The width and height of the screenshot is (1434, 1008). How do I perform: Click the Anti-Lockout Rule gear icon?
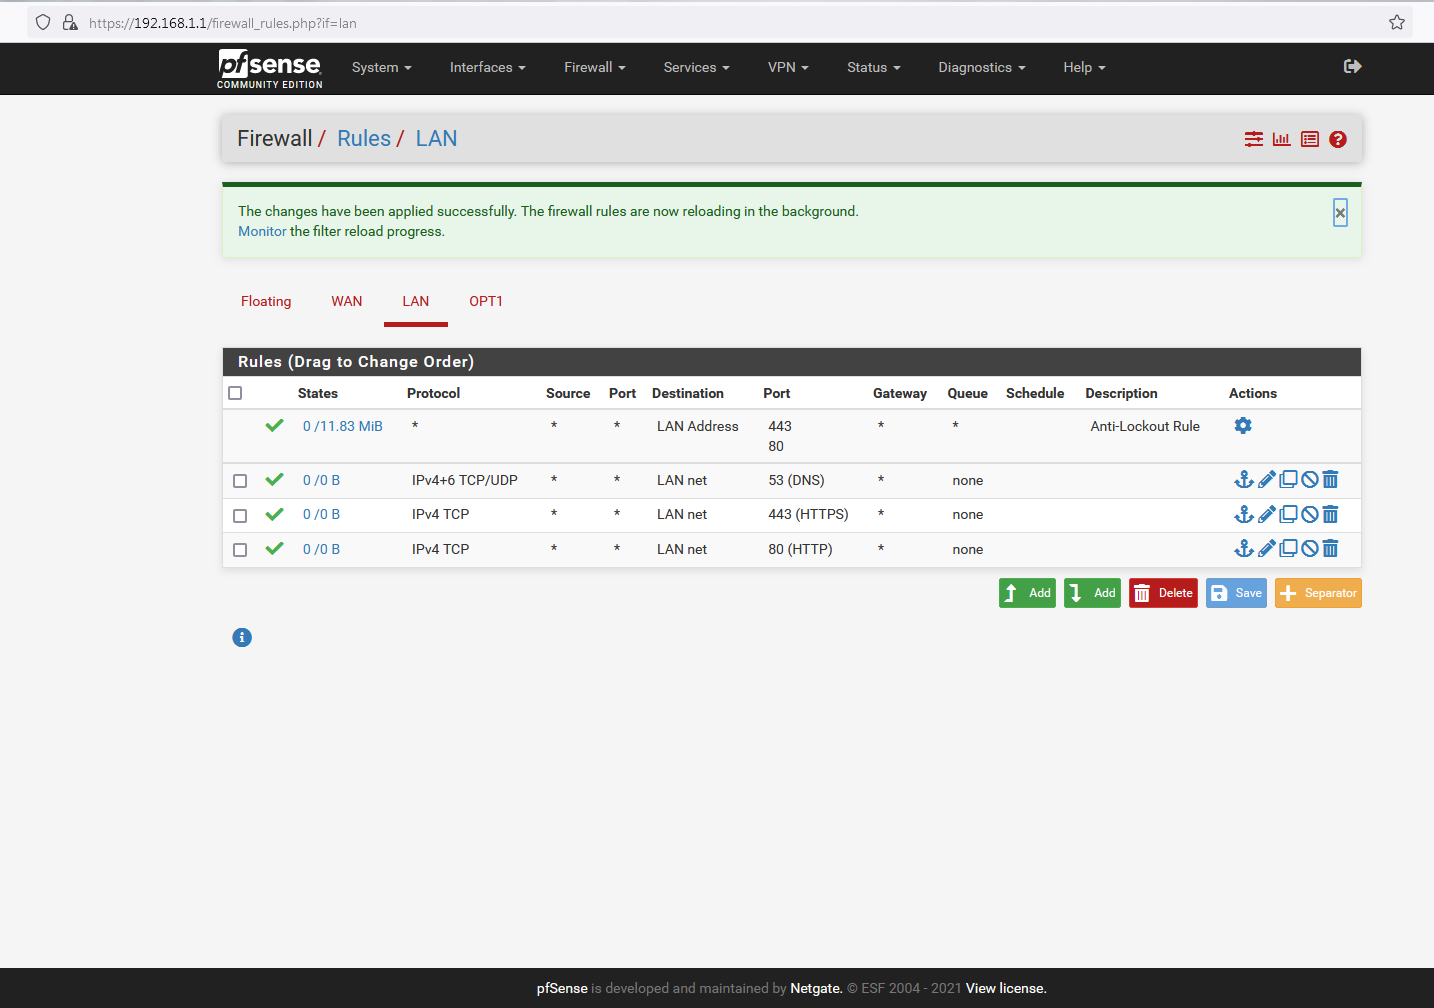1243,425
